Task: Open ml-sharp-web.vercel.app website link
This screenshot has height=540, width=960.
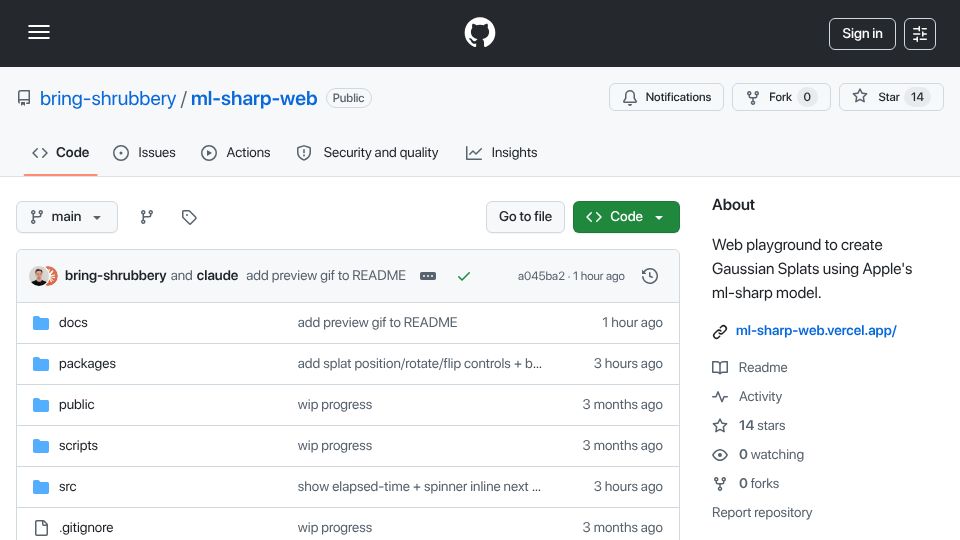Action: point(816,331)
